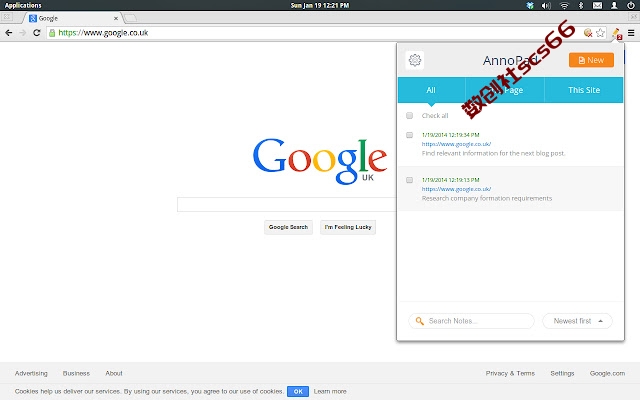Create a new note with New button
The width and height of the screenshot is (640, 400).
click(591, 60)
